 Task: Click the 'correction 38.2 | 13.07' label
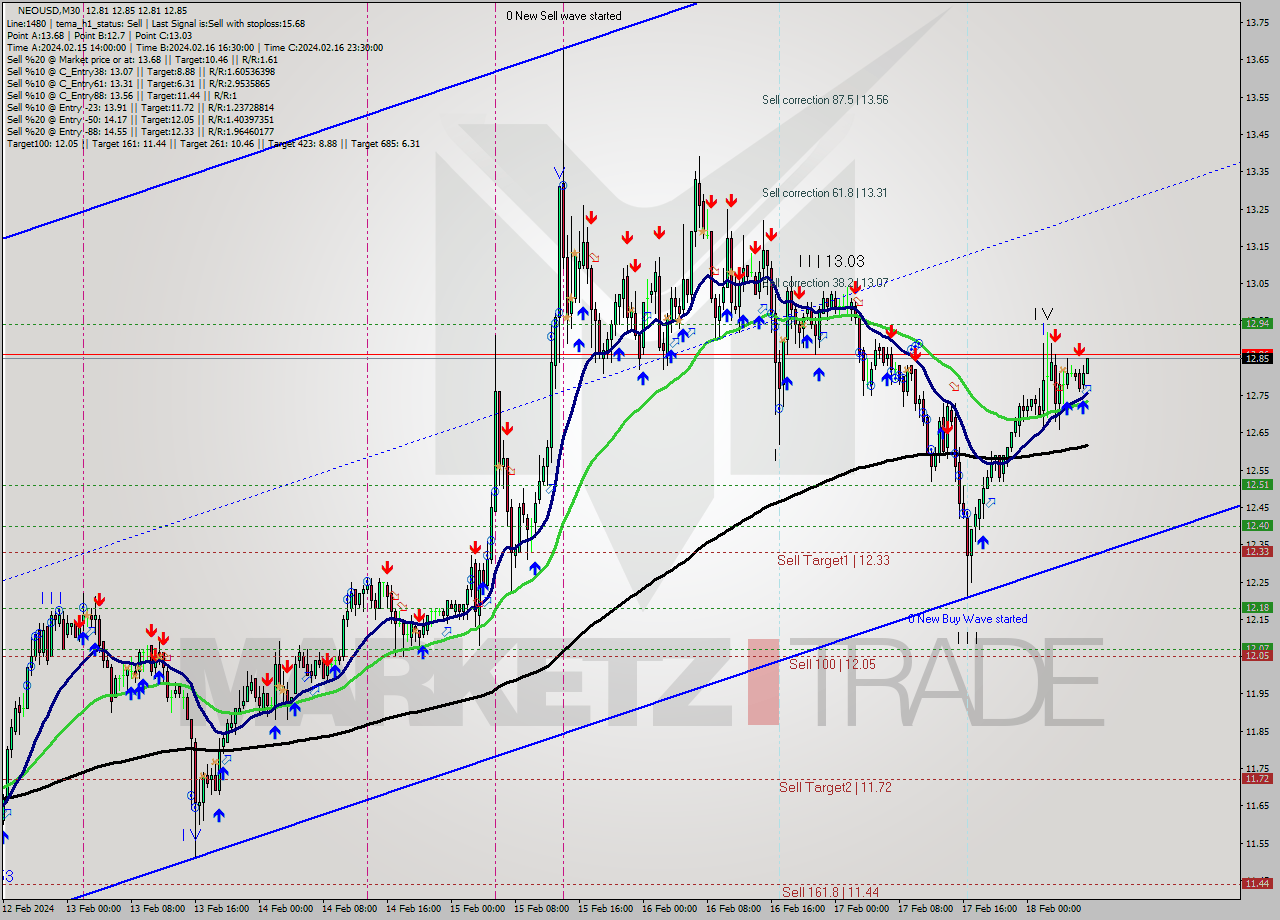point(835,283)
